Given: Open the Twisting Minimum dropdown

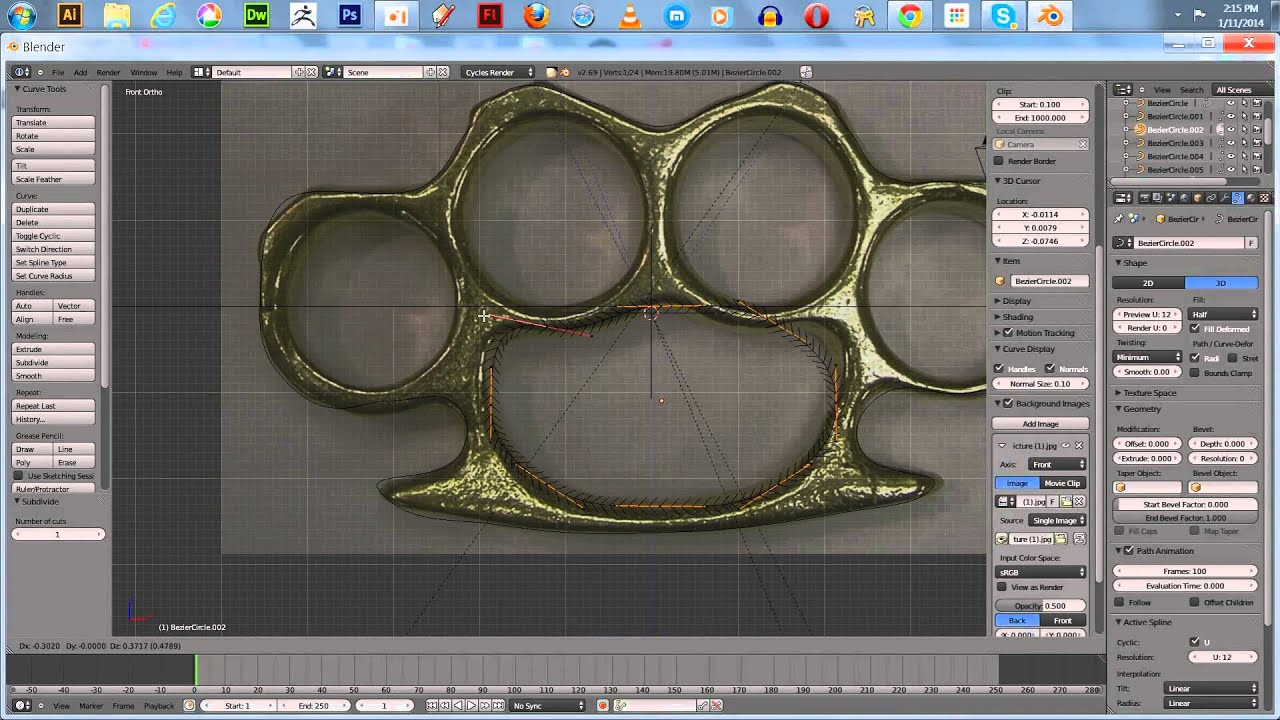Looking at the screenshot, I should [x=1148, y=357].
